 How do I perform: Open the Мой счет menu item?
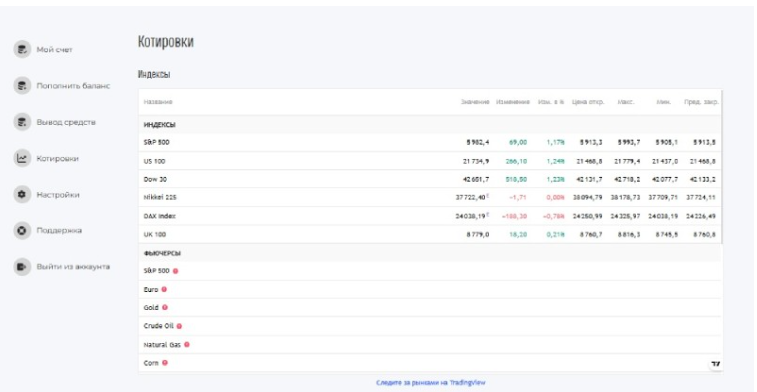(55, 50)
